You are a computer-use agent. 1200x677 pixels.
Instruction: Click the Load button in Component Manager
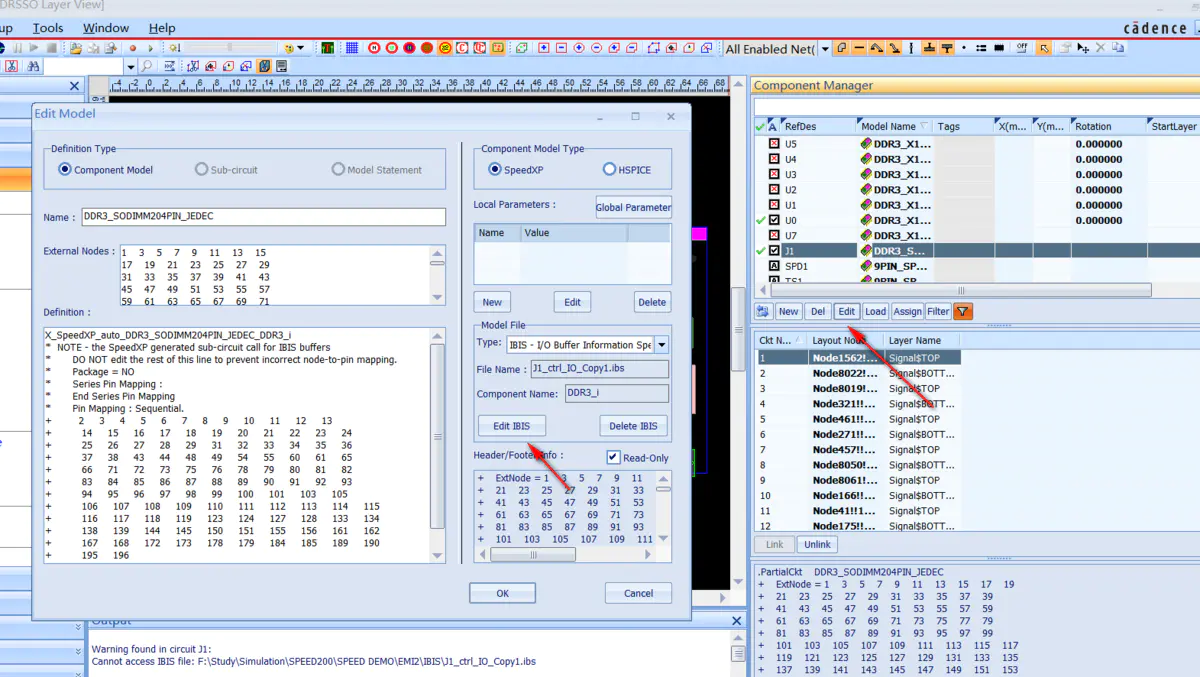tap(875, 312)
